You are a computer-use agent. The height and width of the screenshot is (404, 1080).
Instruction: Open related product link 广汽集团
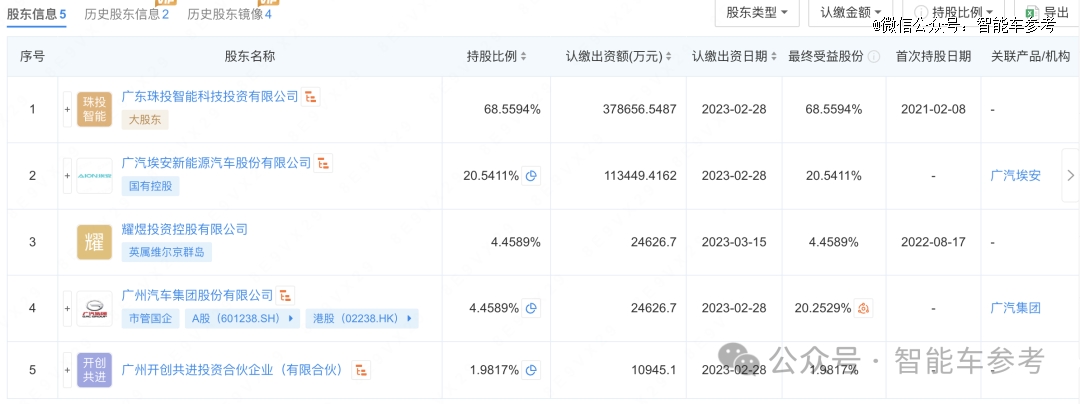(1015, 308)
